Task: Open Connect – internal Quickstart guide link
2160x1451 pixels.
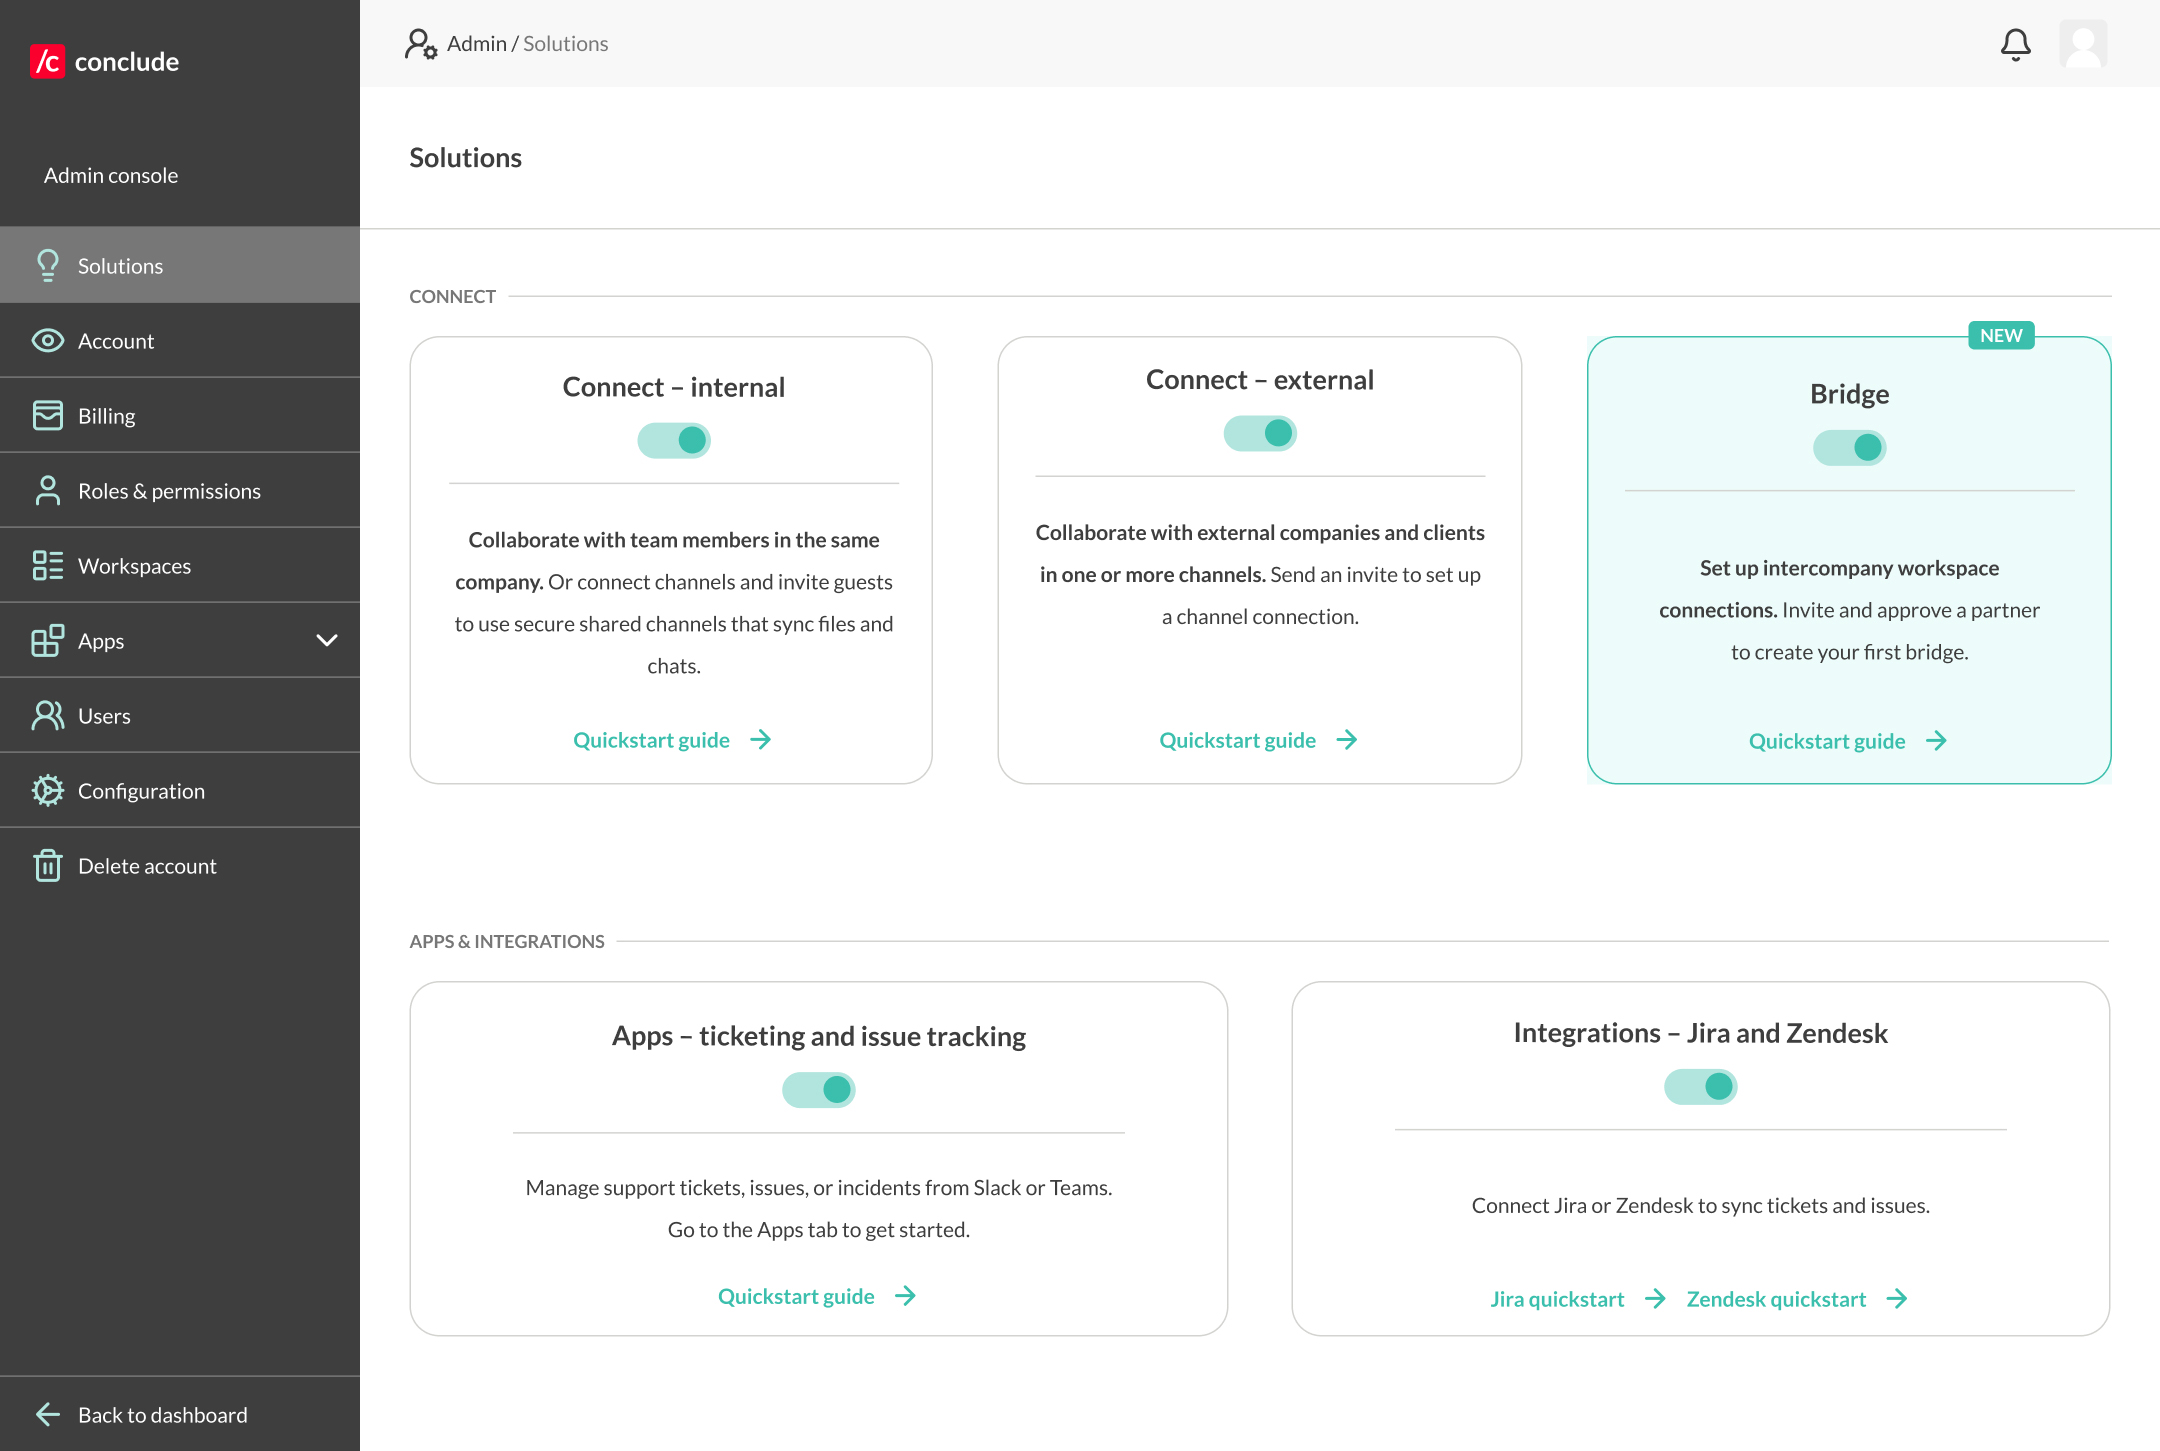Action: tap(651, 739)
